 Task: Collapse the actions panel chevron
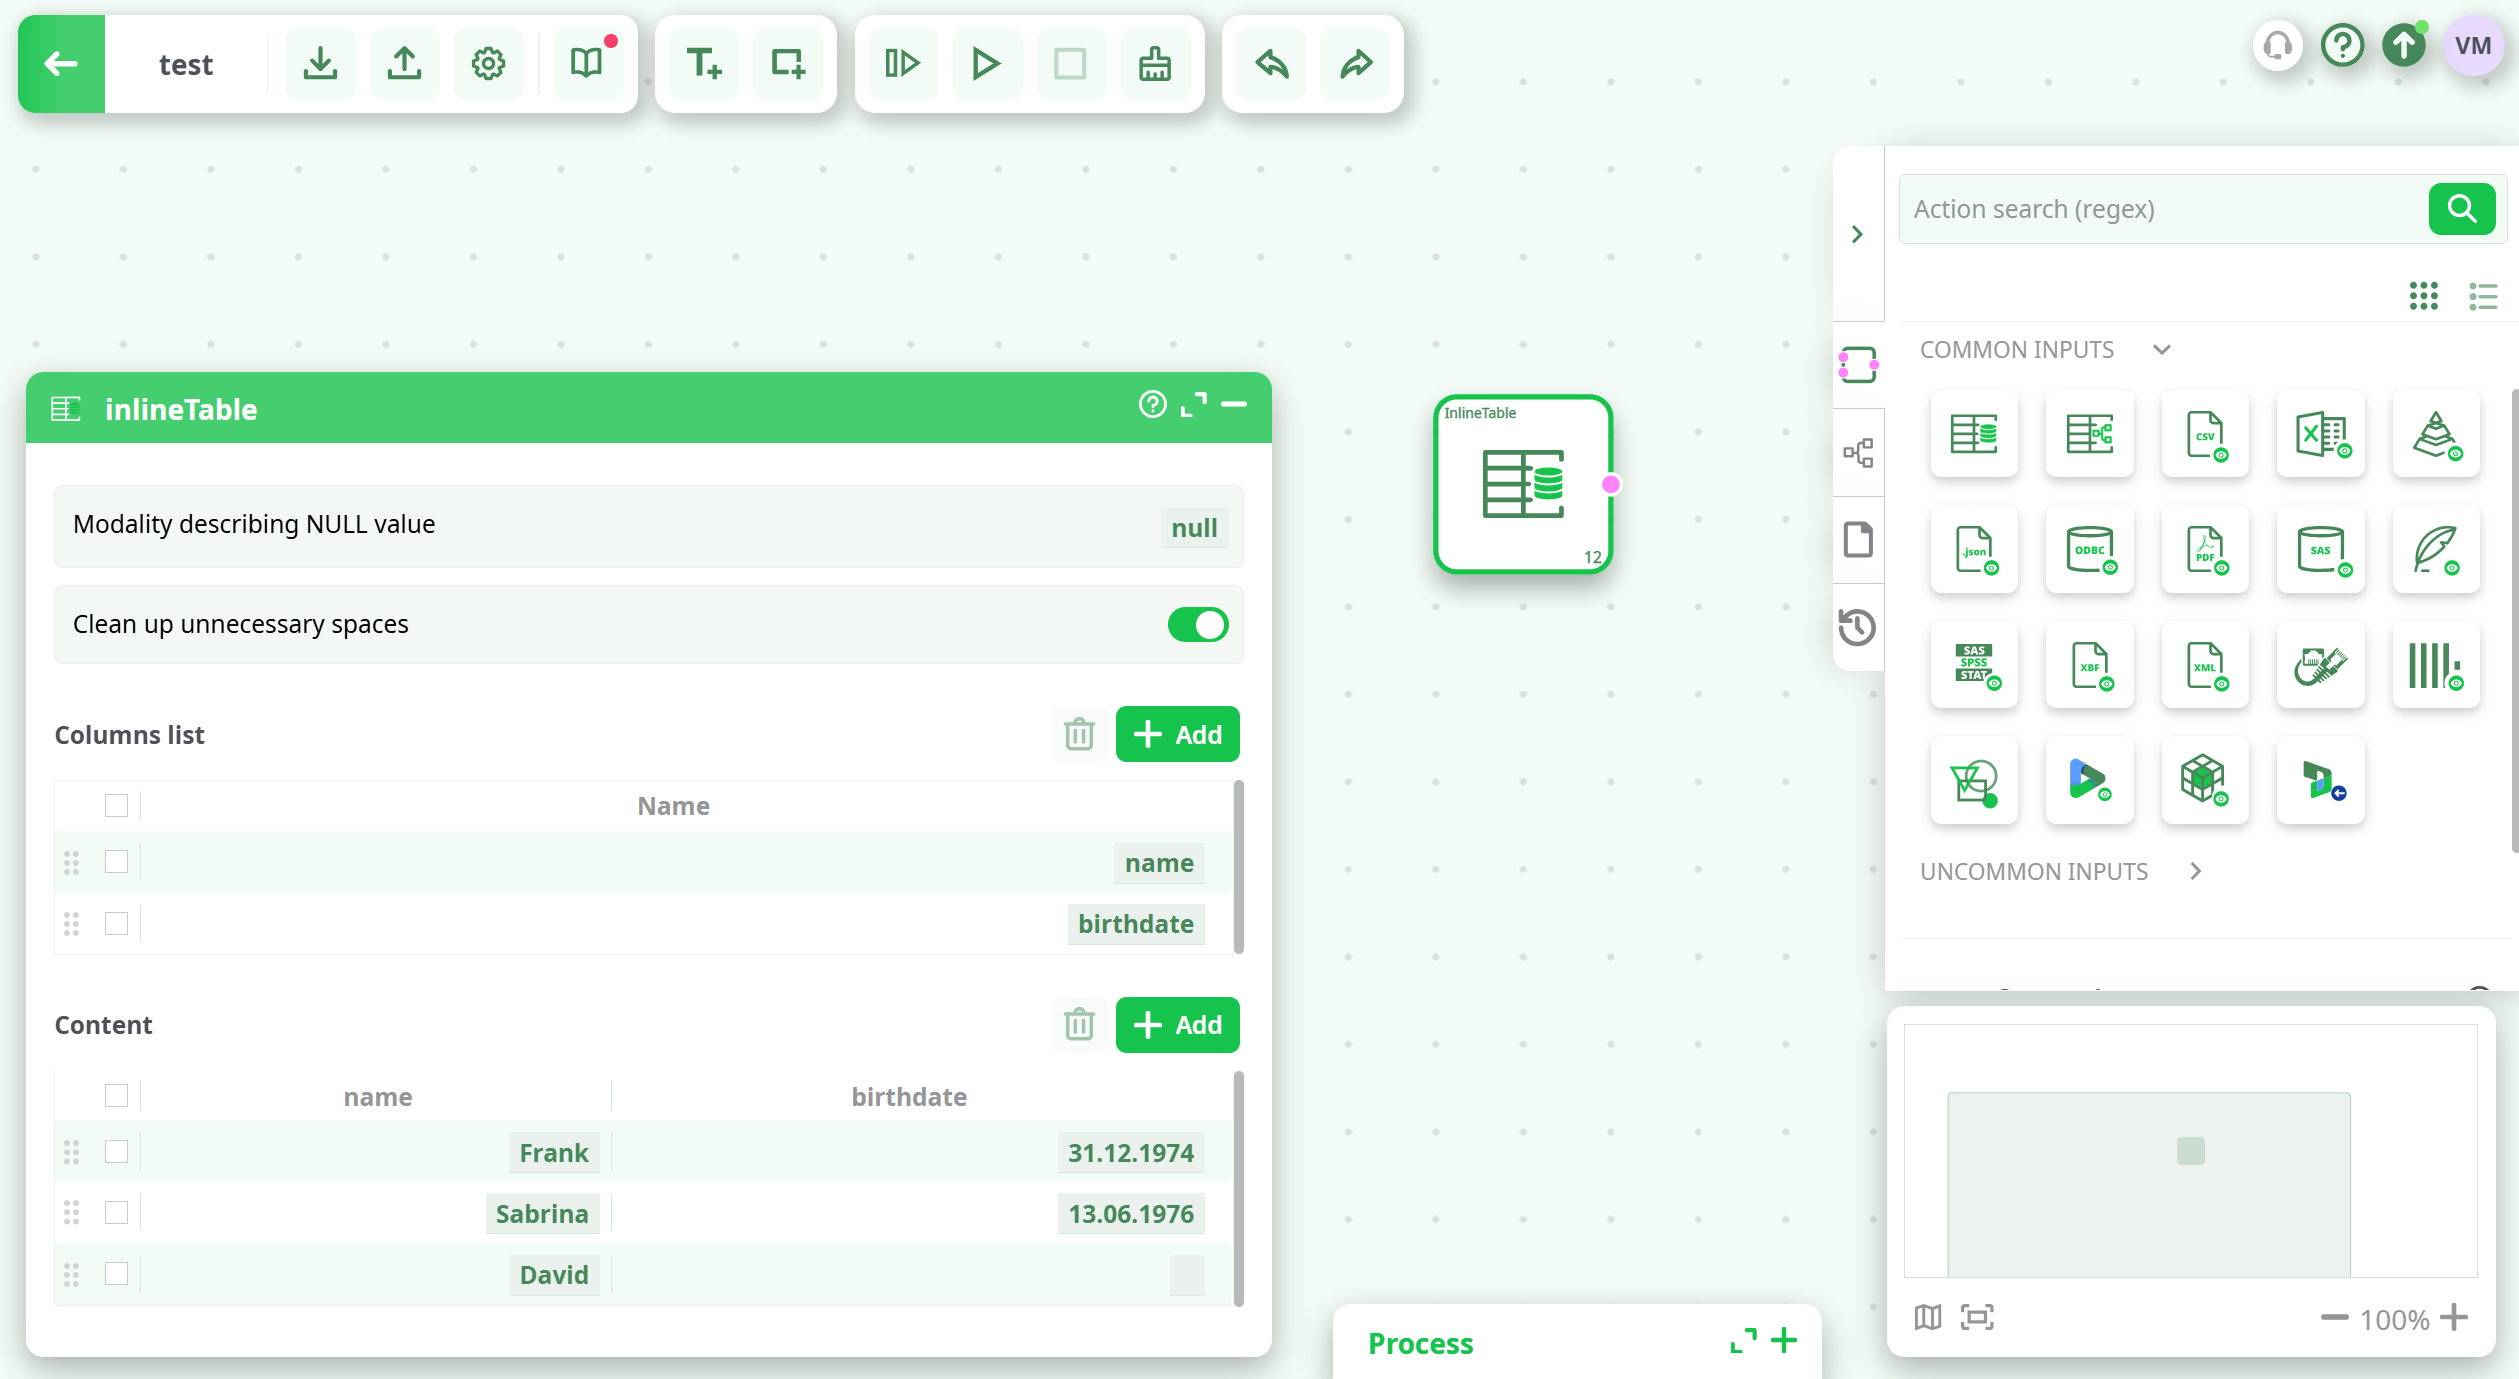[x=1857, y=234]
